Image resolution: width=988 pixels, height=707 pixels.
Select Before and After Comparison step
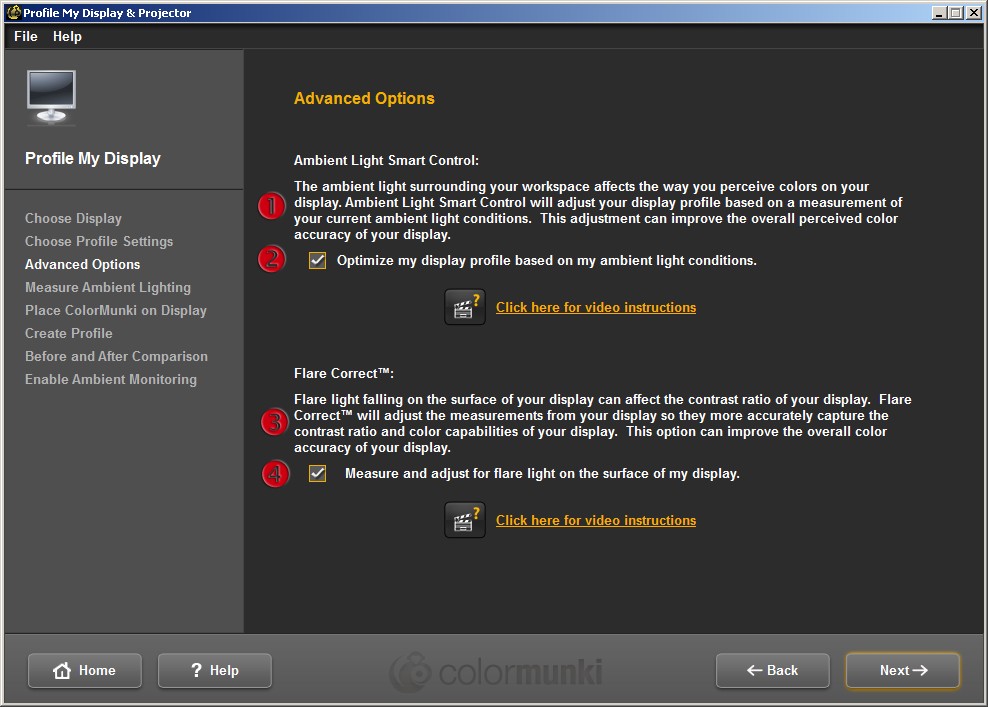point(117,357)
